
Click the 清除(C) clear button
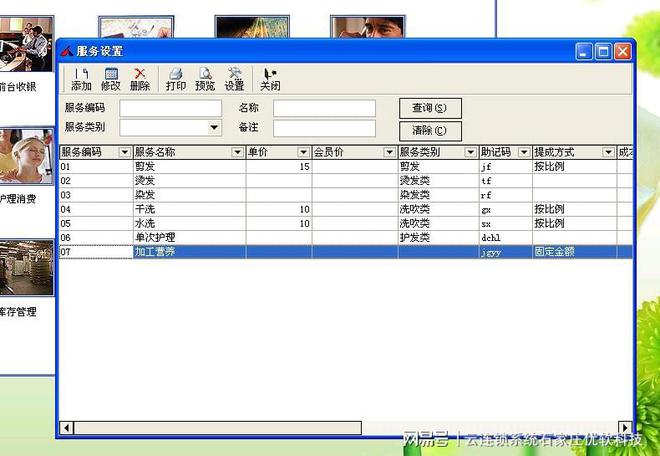(430, 130)
